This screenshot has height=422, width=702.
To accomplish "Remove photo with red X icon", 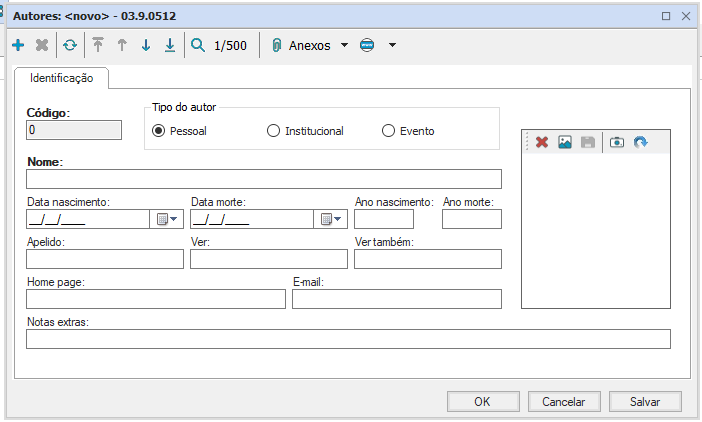I will click(x=541, y=143).
